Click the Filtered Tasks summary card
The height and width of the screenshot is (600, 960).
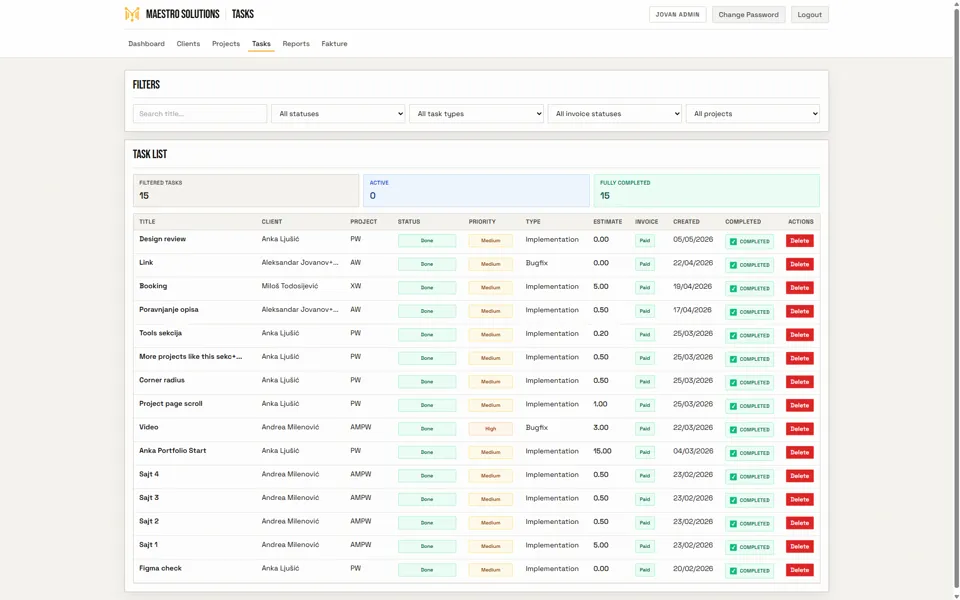tap(246, 190)
